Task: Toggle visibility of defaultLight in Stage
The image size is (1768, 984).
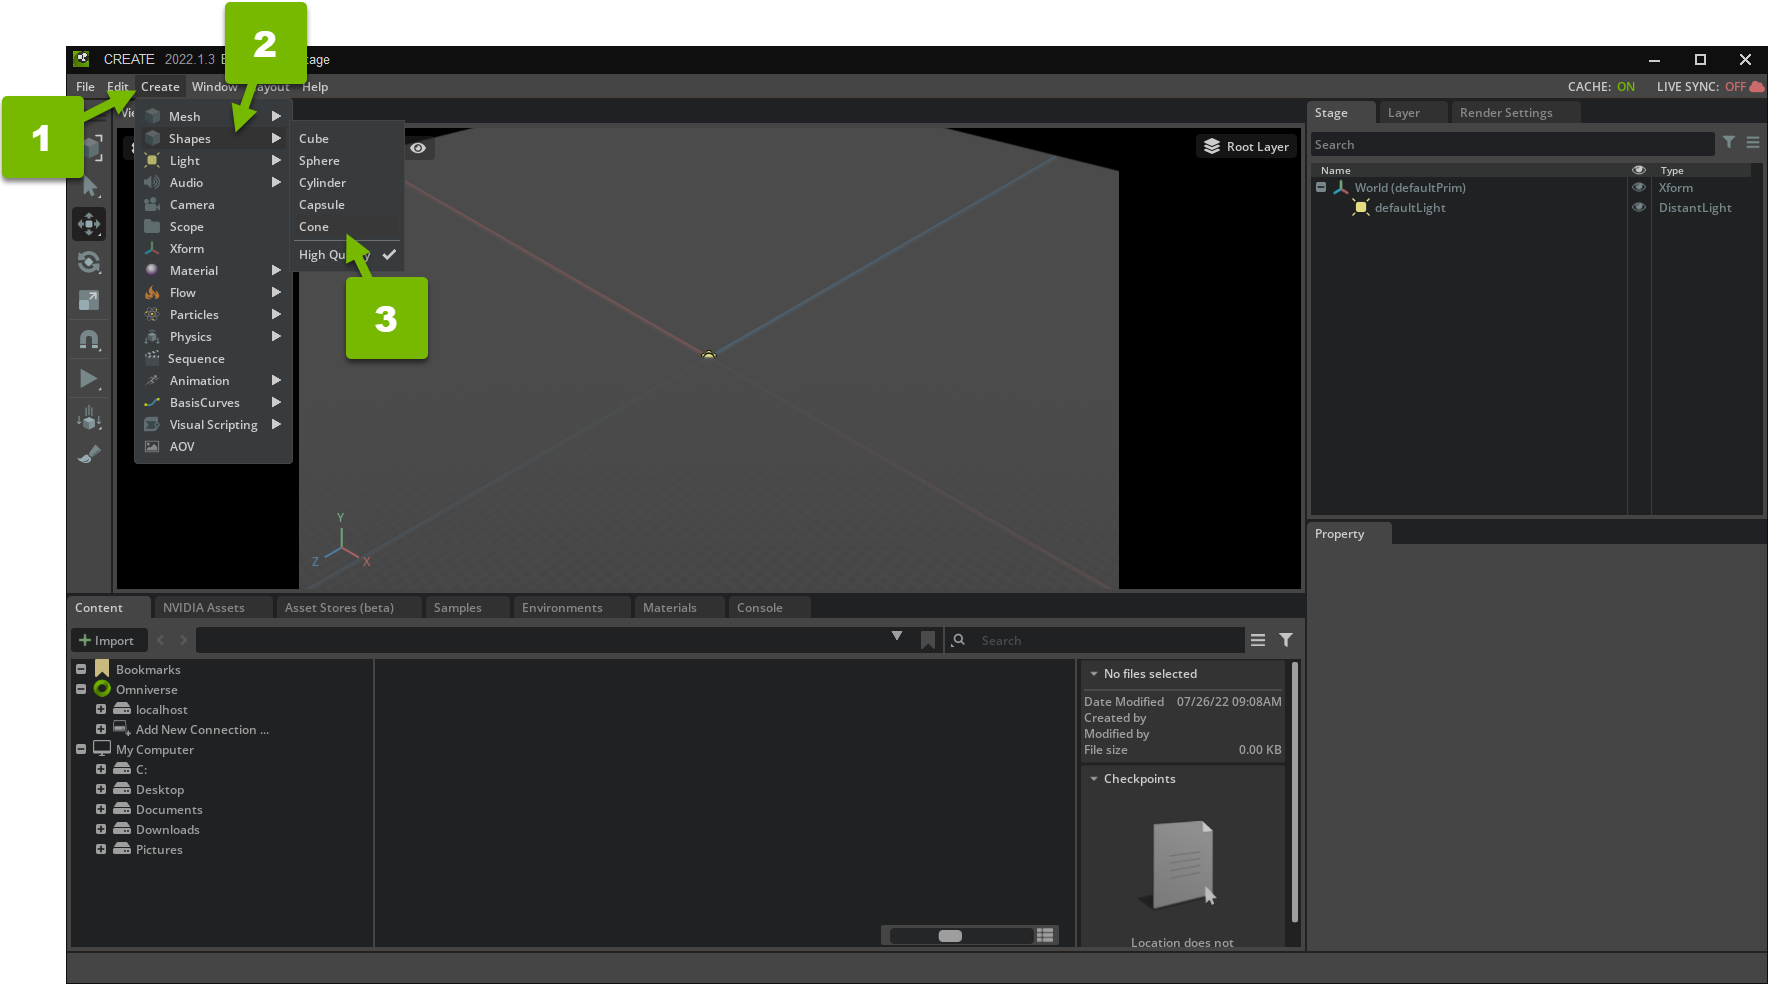Action: tap(1639, 208)
